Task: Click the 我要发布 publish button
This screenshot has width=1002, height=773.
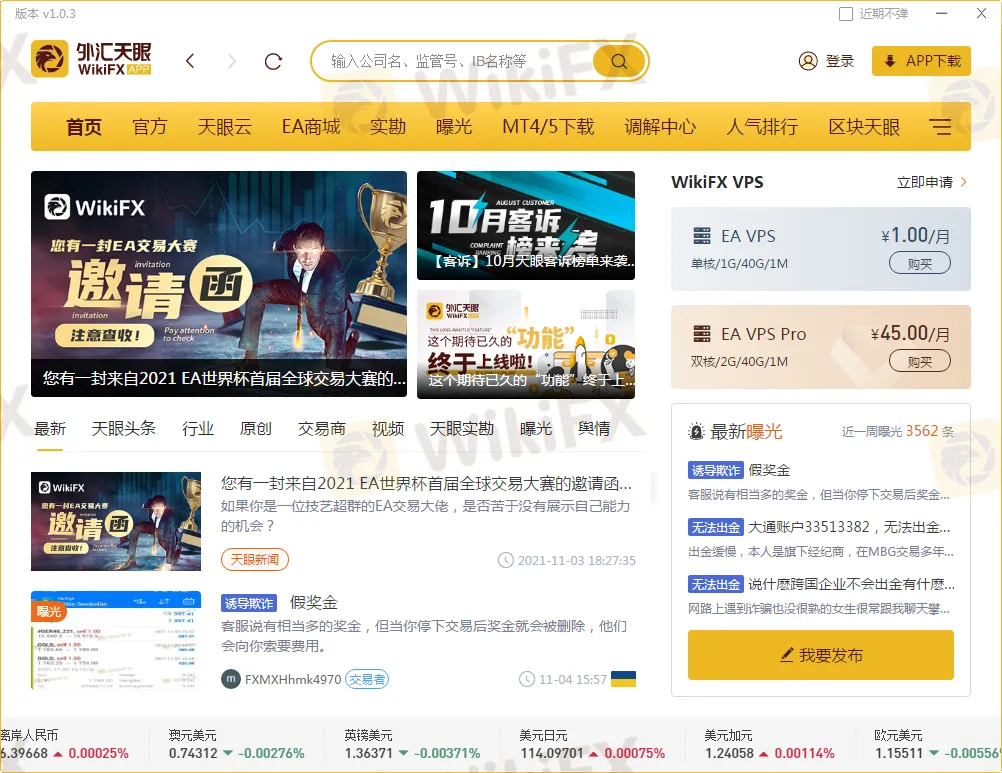Action: pos(820,655)
